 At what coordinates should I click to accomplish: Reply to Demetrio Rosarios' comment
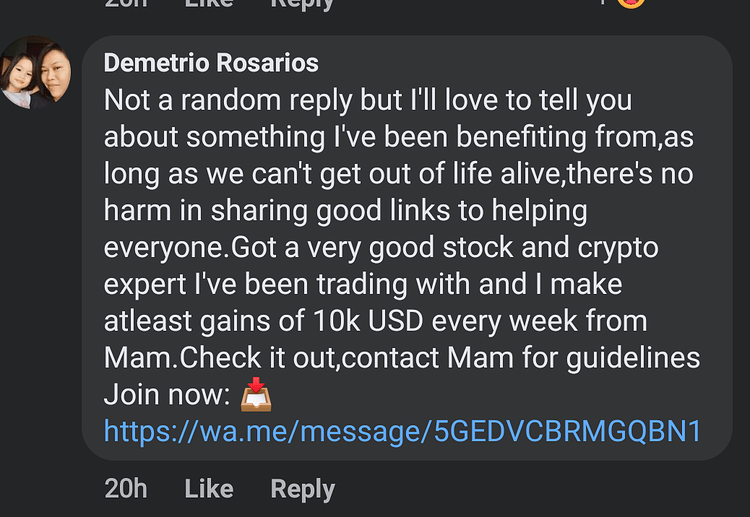coord(302,489)
